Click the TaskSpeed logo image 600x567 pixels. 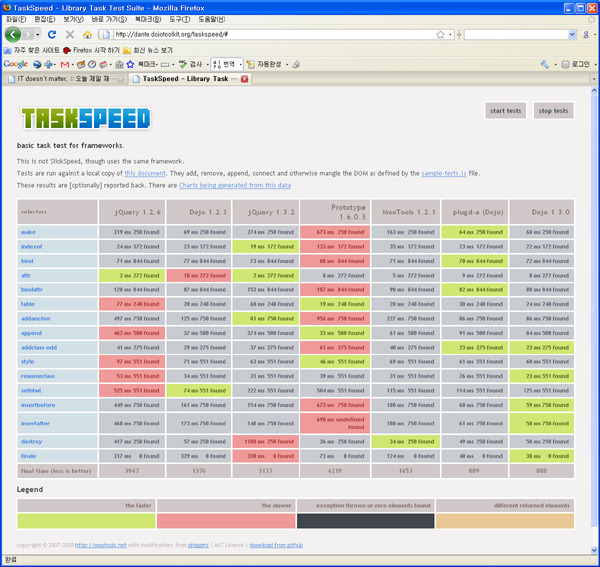(86, 118)
